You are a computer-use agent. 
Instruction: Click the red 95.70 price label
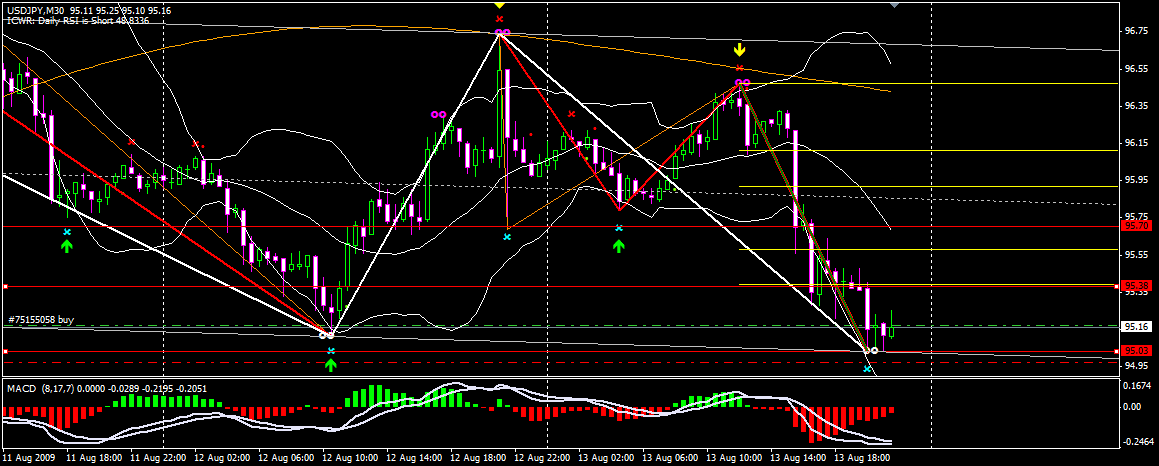1135,226
